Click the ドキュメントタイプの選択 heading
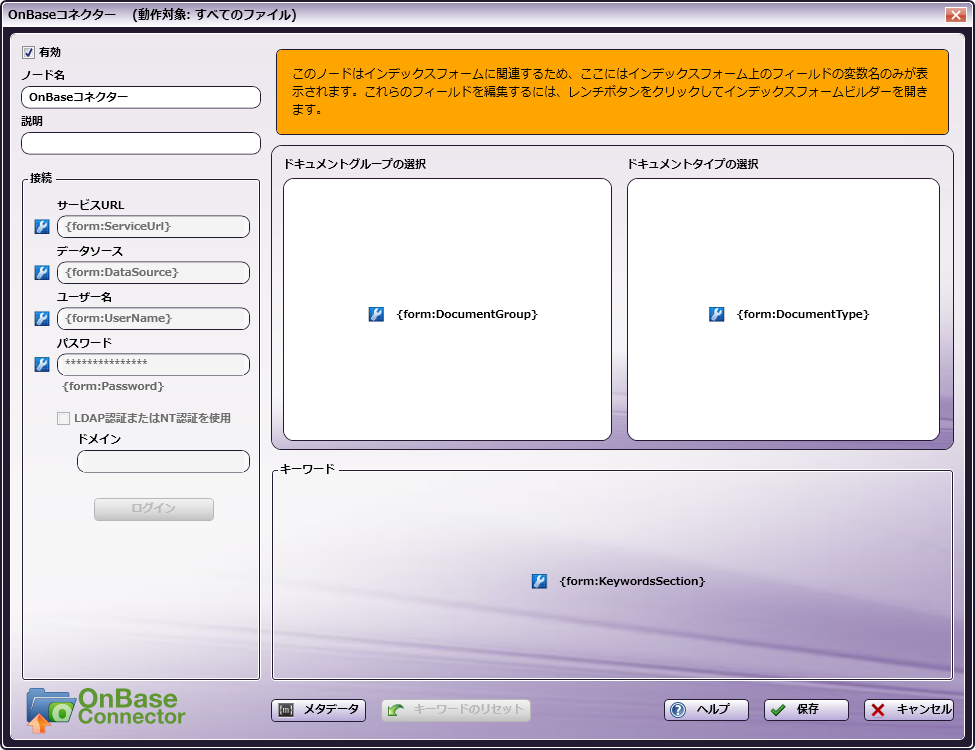The width and height of the screenshot is (975, 750). coord(692,164)
